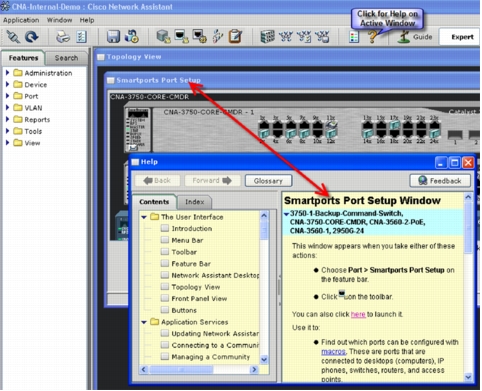Viewport: 482px width, 391px height.
Task: Click the Refresh toolbar icon
Action: [x=32, y=37]
